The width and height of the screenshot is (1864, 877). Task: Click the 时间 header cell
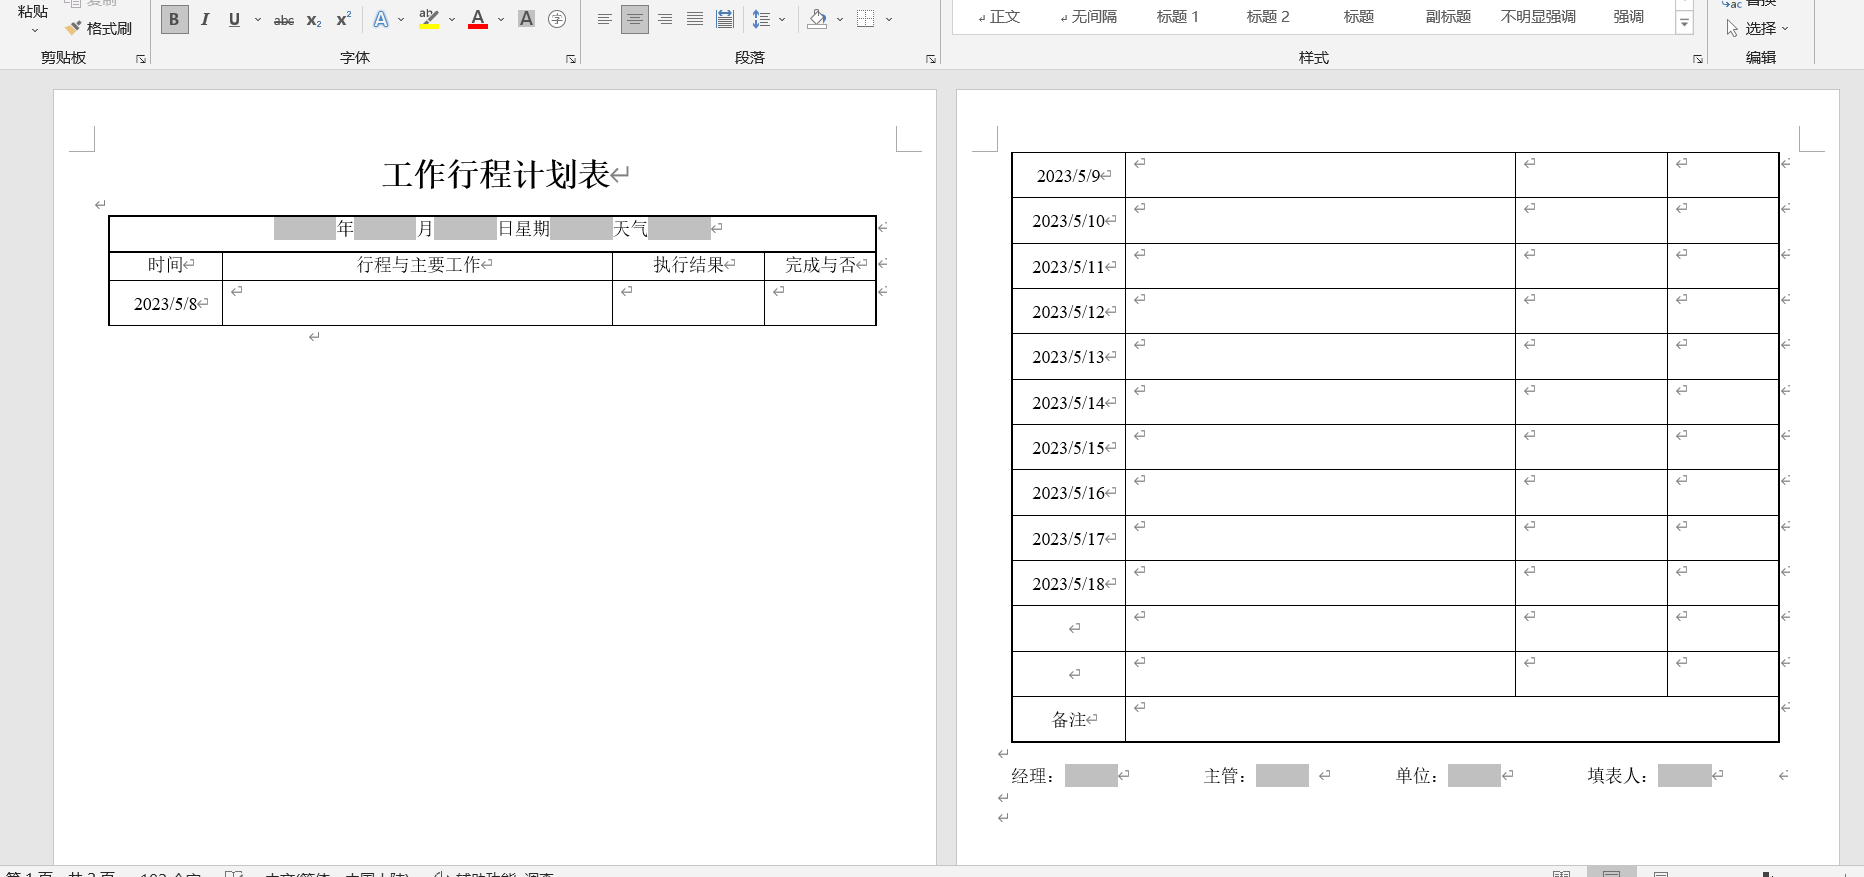pyautogui.click(x=166, y=265)
